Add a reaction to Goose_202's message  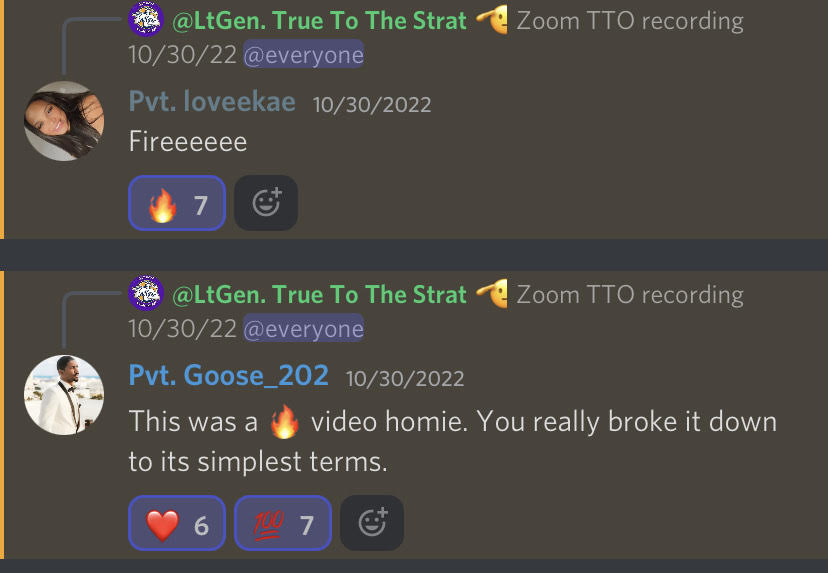(372, 523)
